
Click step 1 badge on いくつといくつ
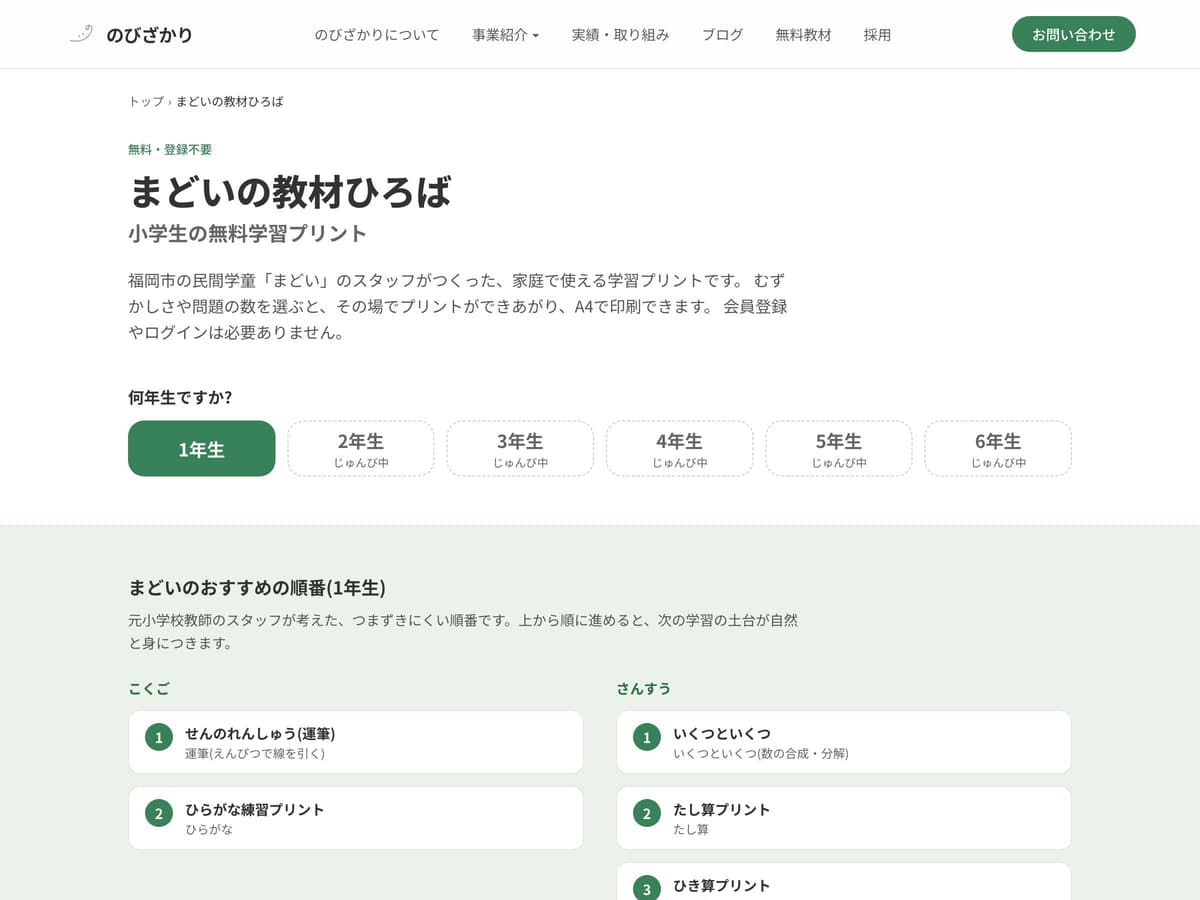pos(647,737)
